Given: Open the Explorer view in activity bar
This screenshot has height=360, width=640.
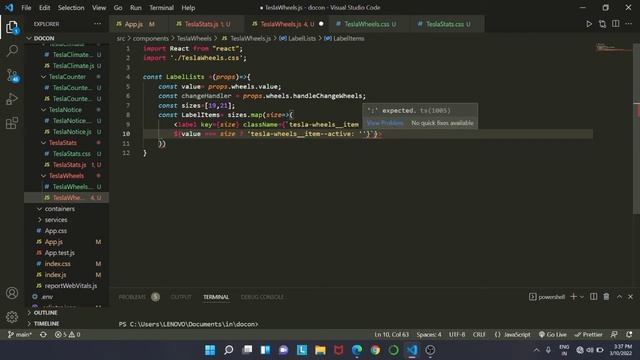Looking at the screenshot, I should coord(12,27).
